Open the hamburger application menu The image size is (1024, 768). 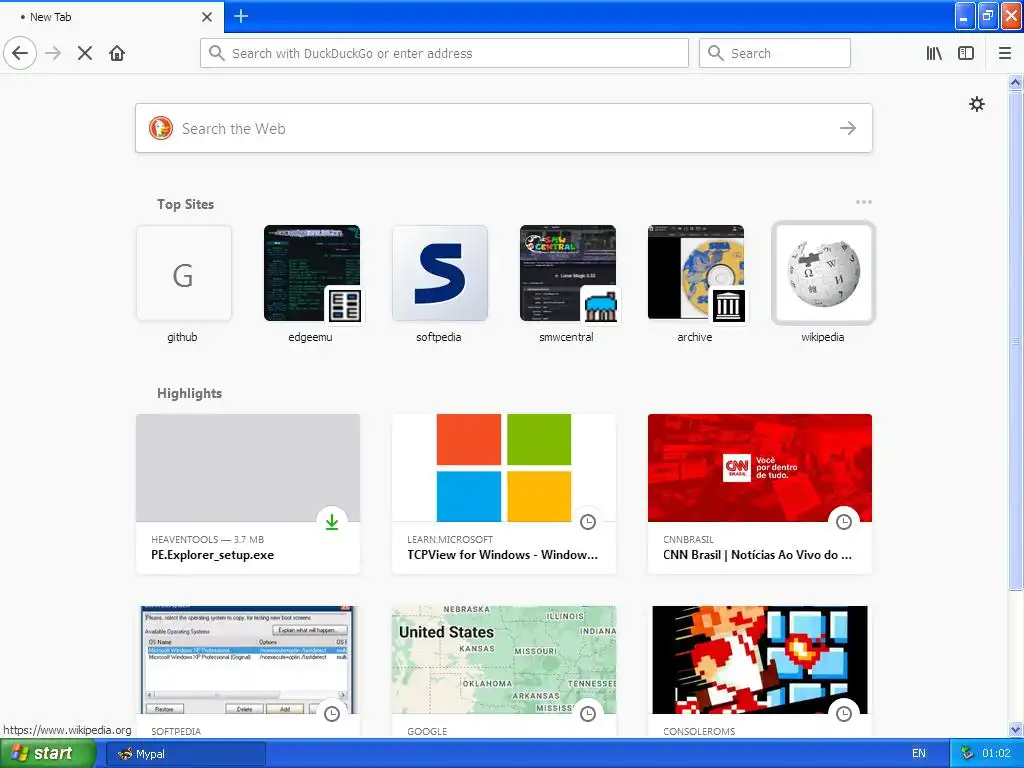coord(1005,53)
